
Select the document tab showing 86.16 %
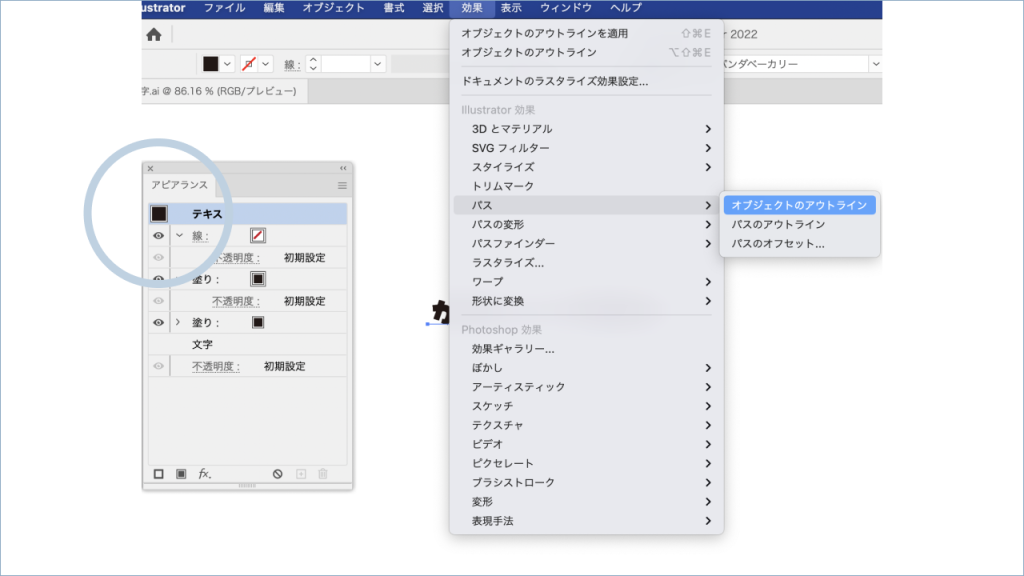(x=224, y=91)
